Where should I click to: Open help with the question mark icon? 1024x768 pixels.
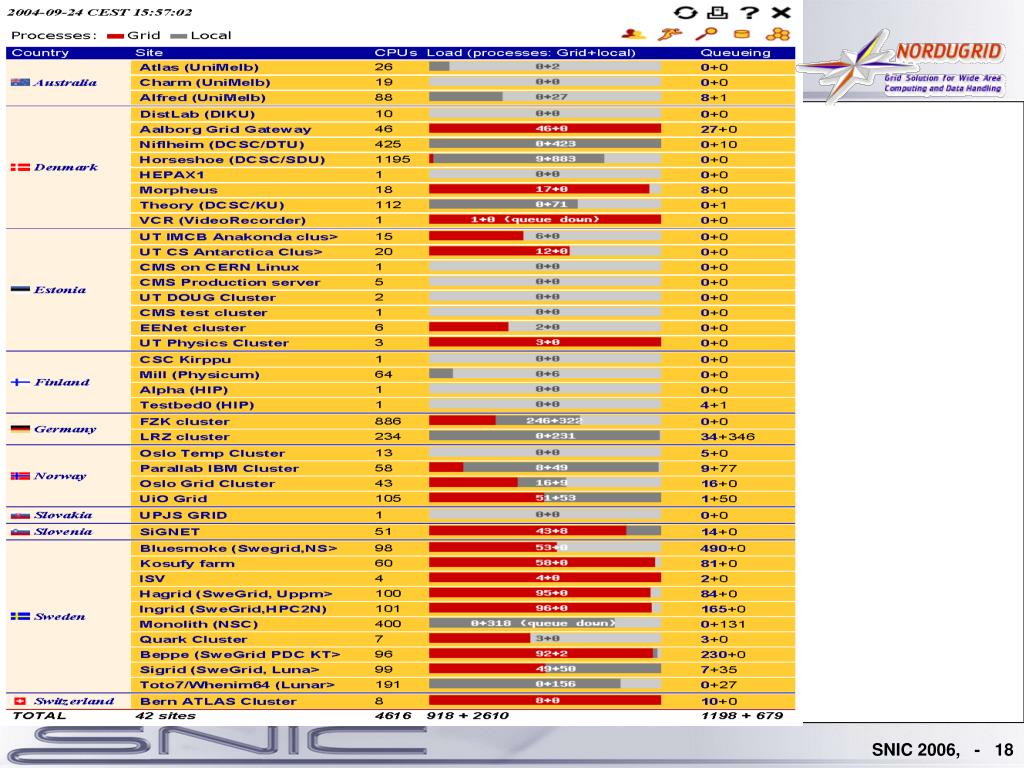[x=750, y=12]
